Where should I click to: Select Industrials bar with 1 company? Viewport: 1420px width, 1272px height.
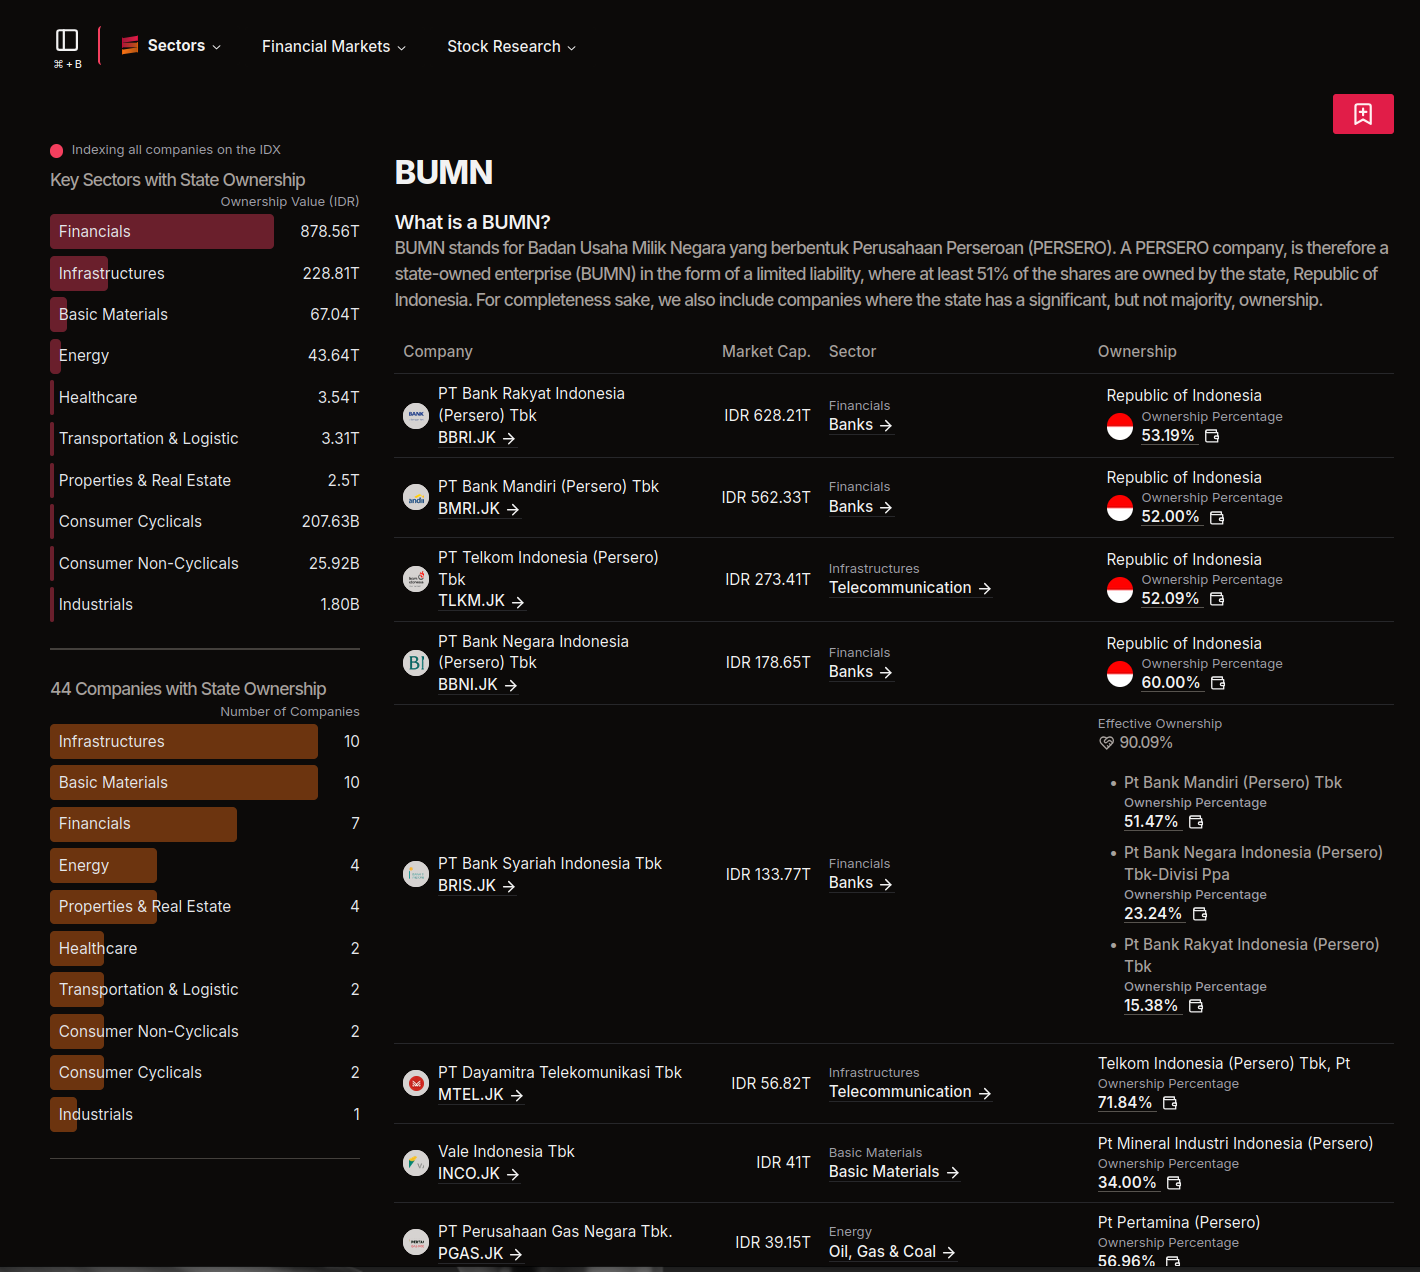click(63, 1114)
